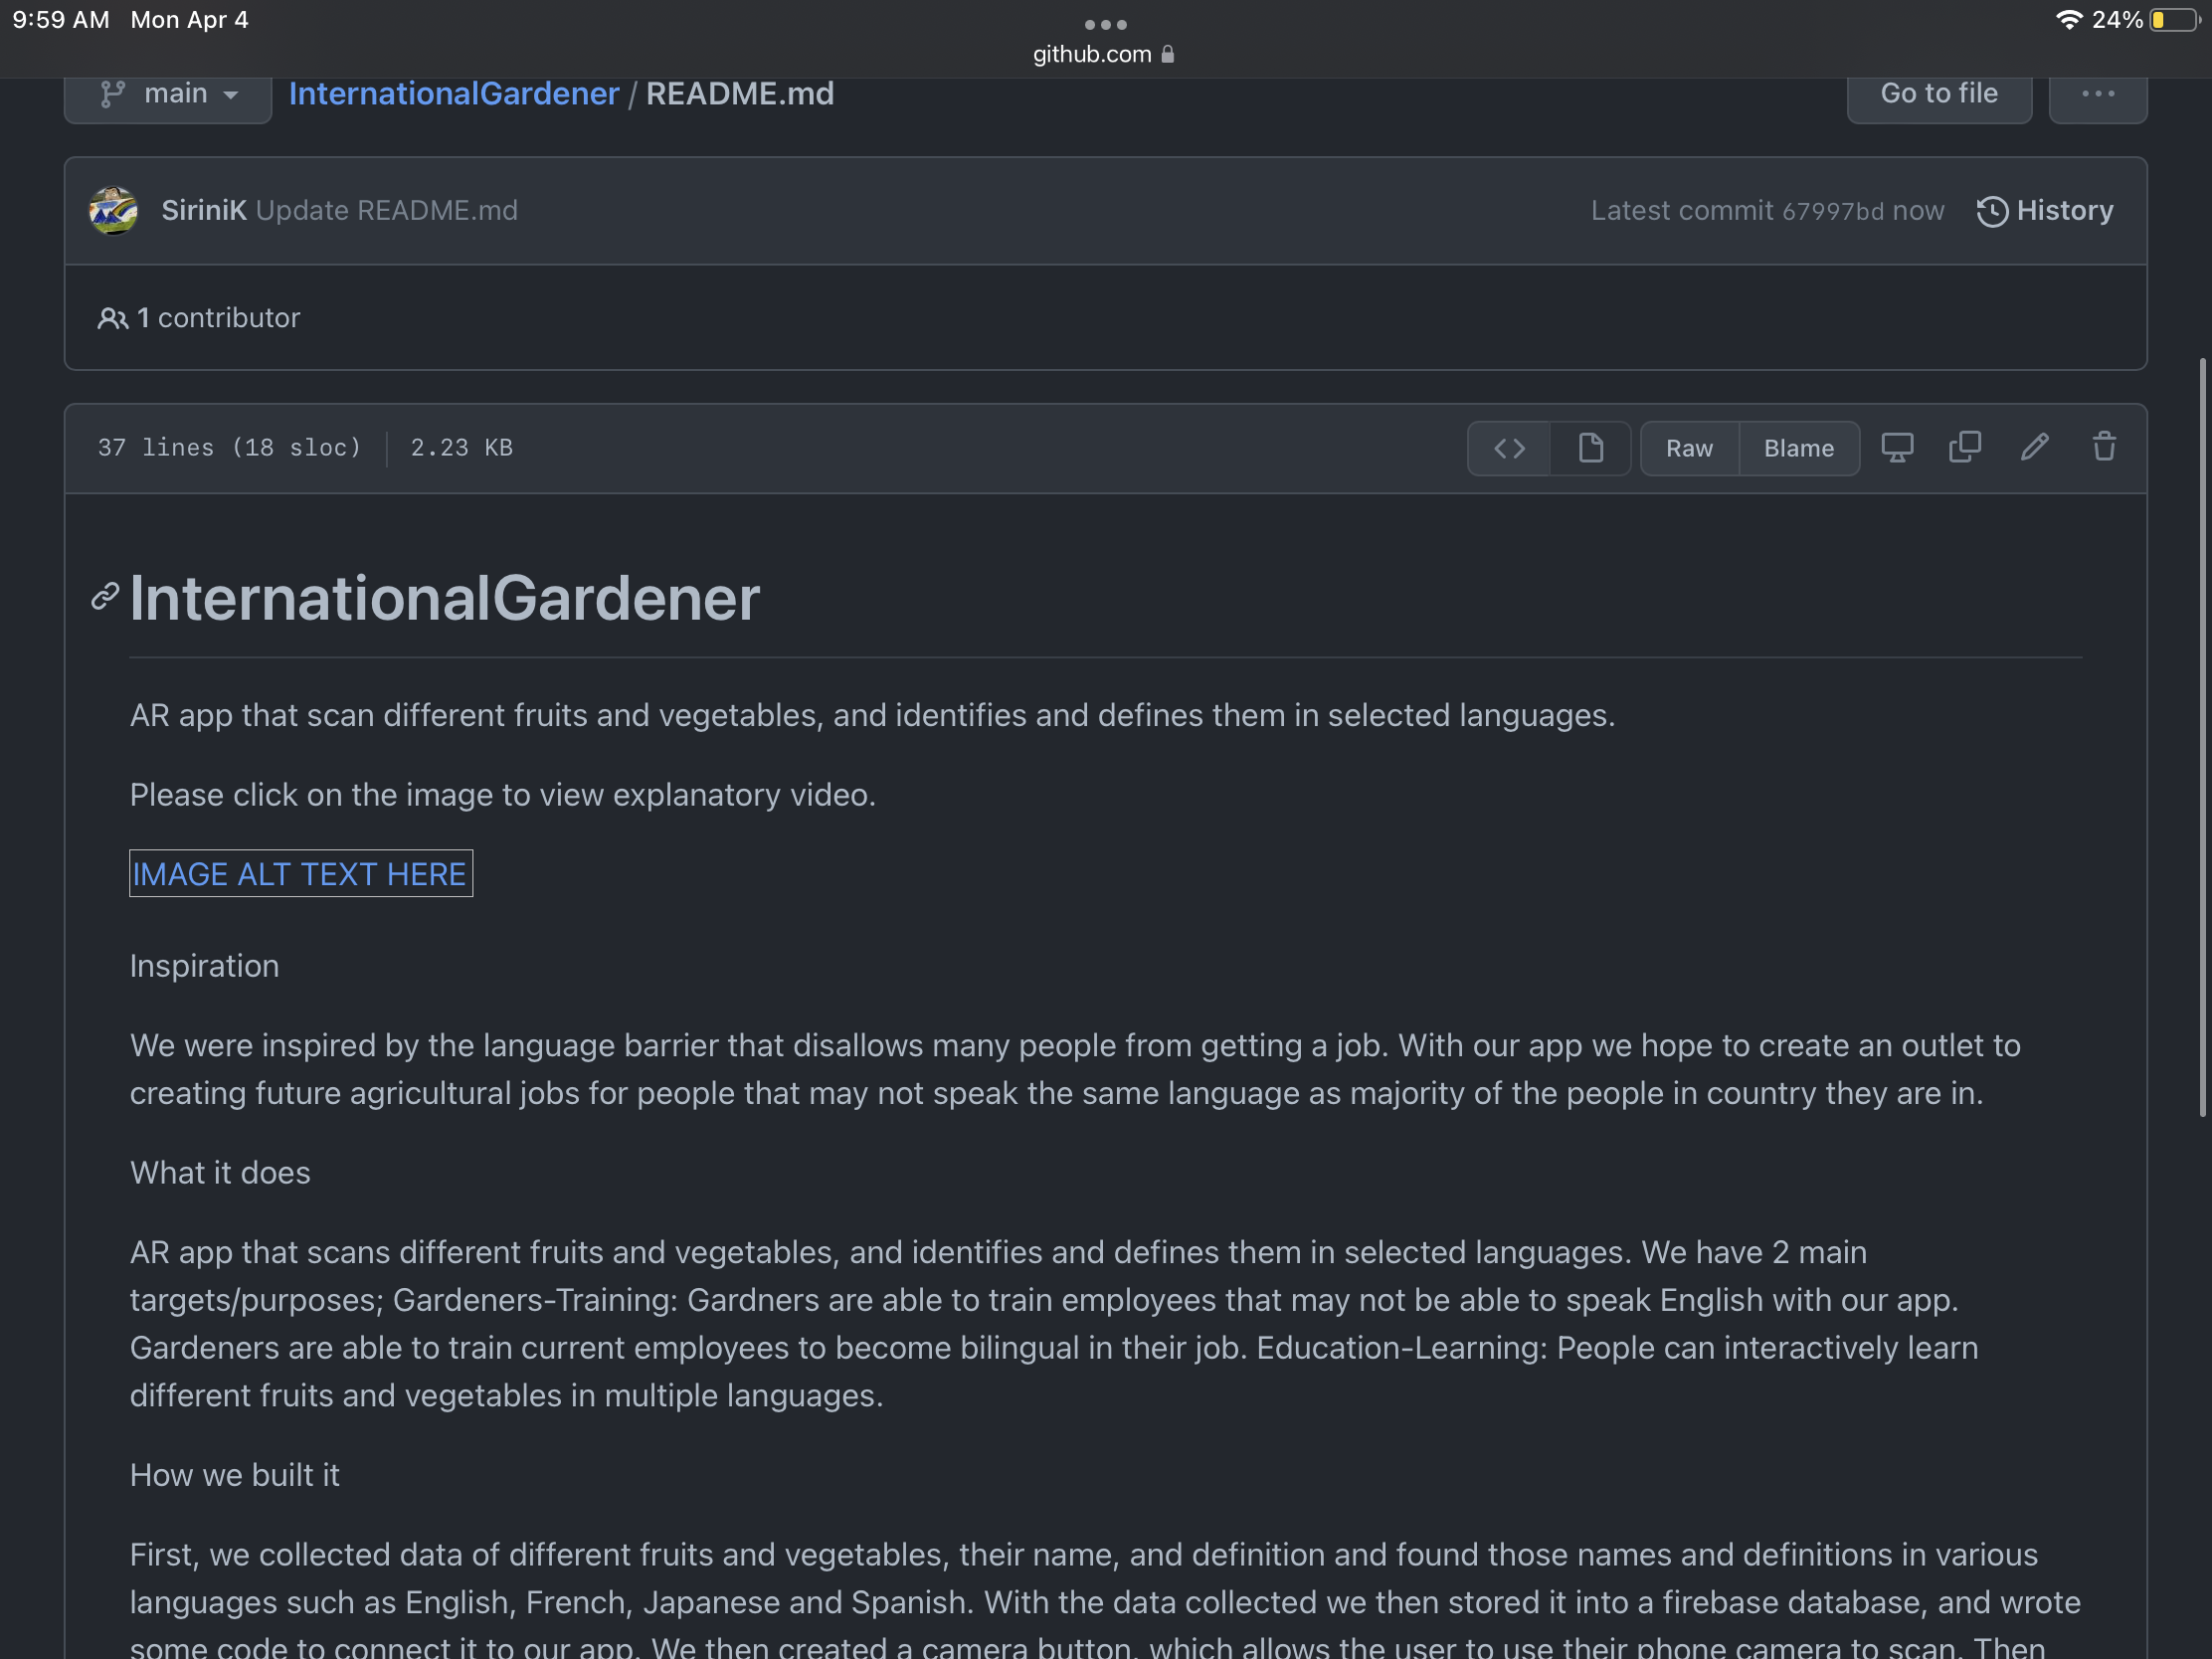Open commit History
The height and width of the screenshot is (1659, 2212).
click(2045, 211)
